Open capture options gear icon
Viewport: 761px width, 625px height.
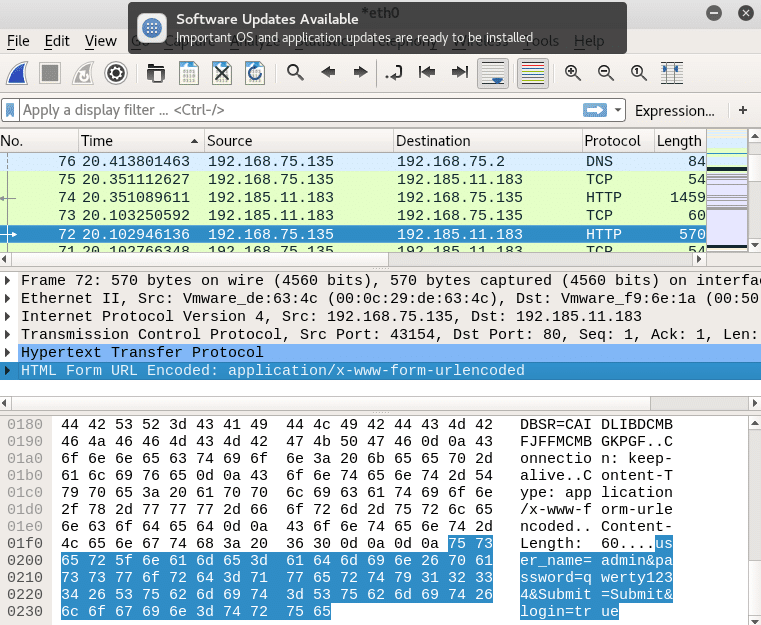tap(116, 73)
